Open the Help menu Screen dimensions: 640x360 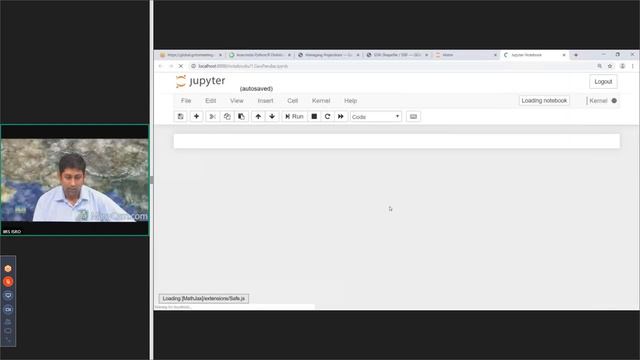(x=350, y=100)
